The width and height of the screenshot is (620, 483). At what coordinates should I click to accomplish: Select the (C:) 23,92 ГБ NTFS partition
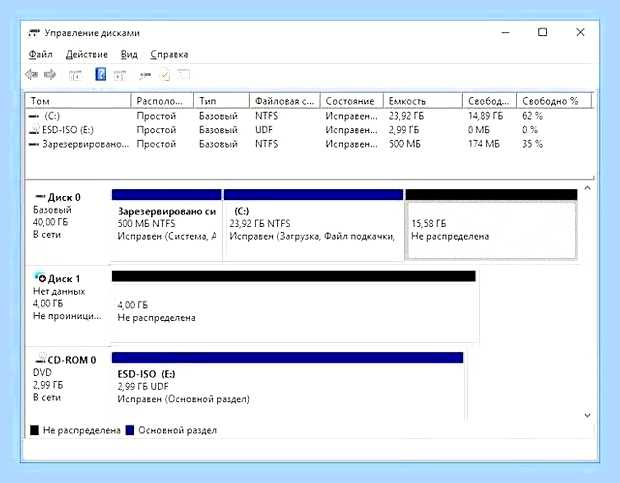(314, 225)
